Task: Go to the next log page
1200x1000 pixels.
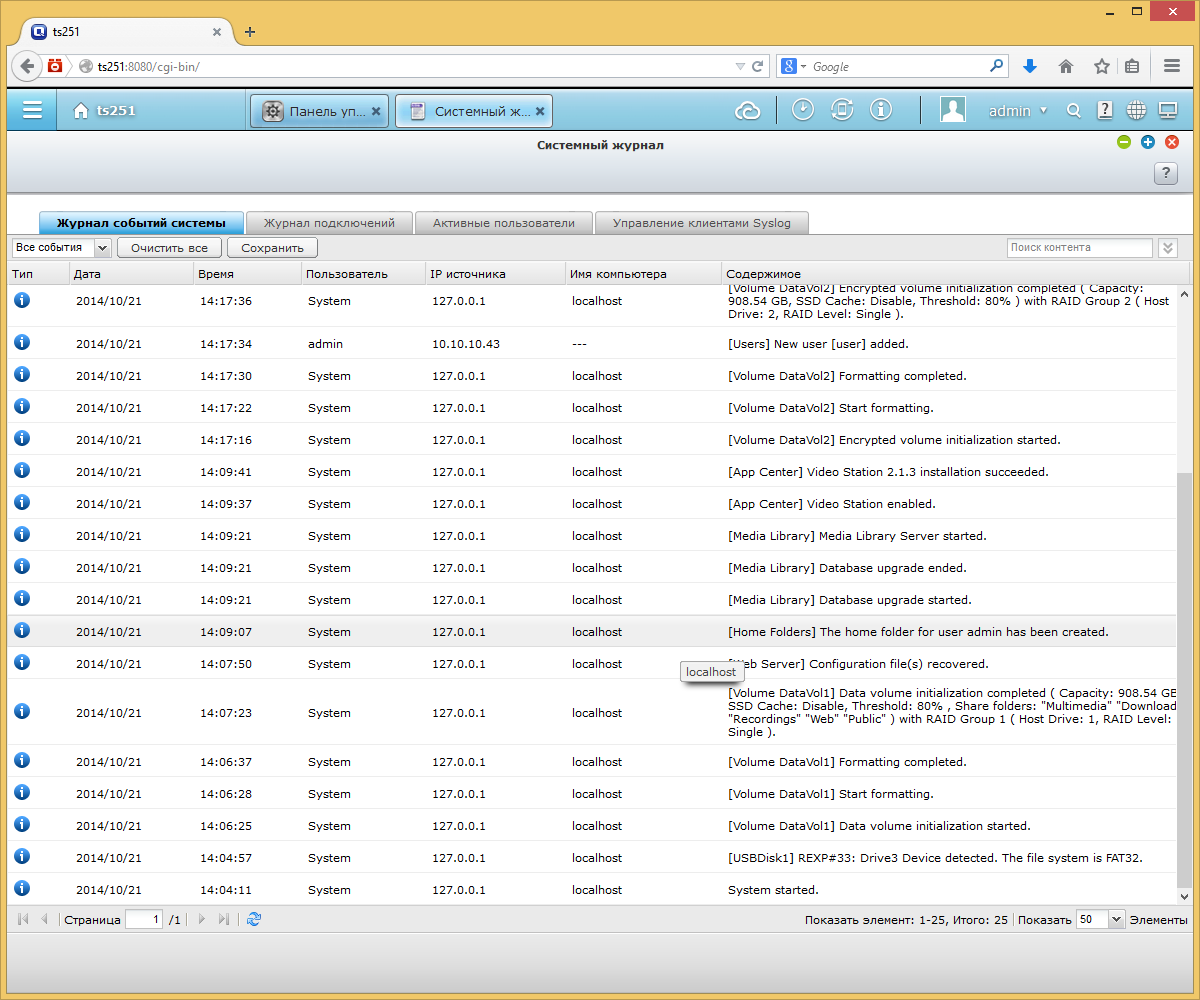Action: (202, 919)
